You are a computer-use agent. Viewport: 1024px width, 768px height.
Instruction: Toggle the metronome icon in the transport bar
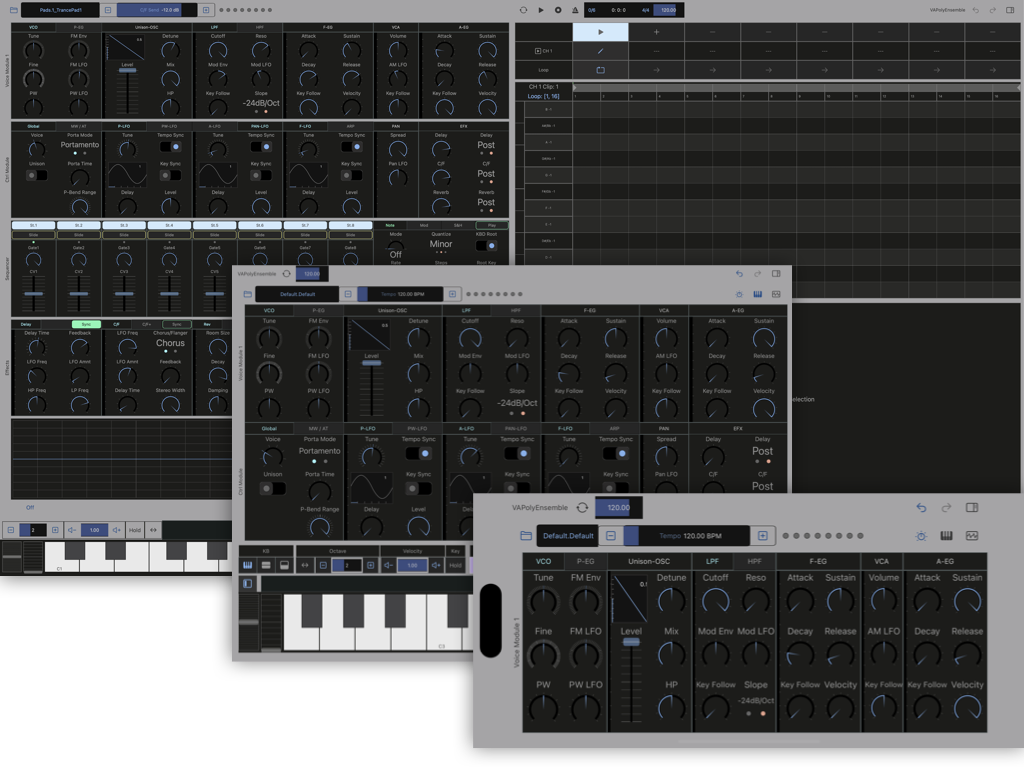575,10
